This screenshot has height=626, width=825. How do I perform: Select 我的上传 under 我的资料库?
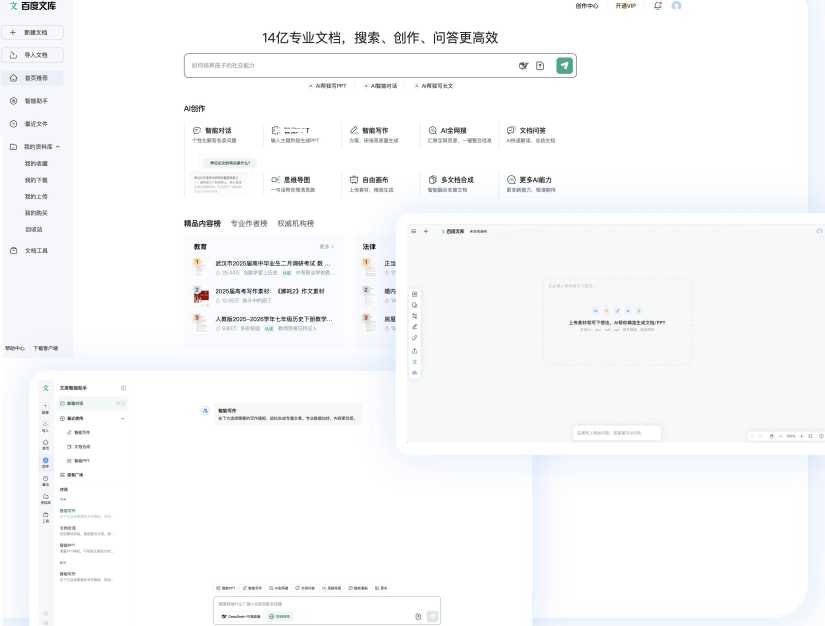pos(36,196)
